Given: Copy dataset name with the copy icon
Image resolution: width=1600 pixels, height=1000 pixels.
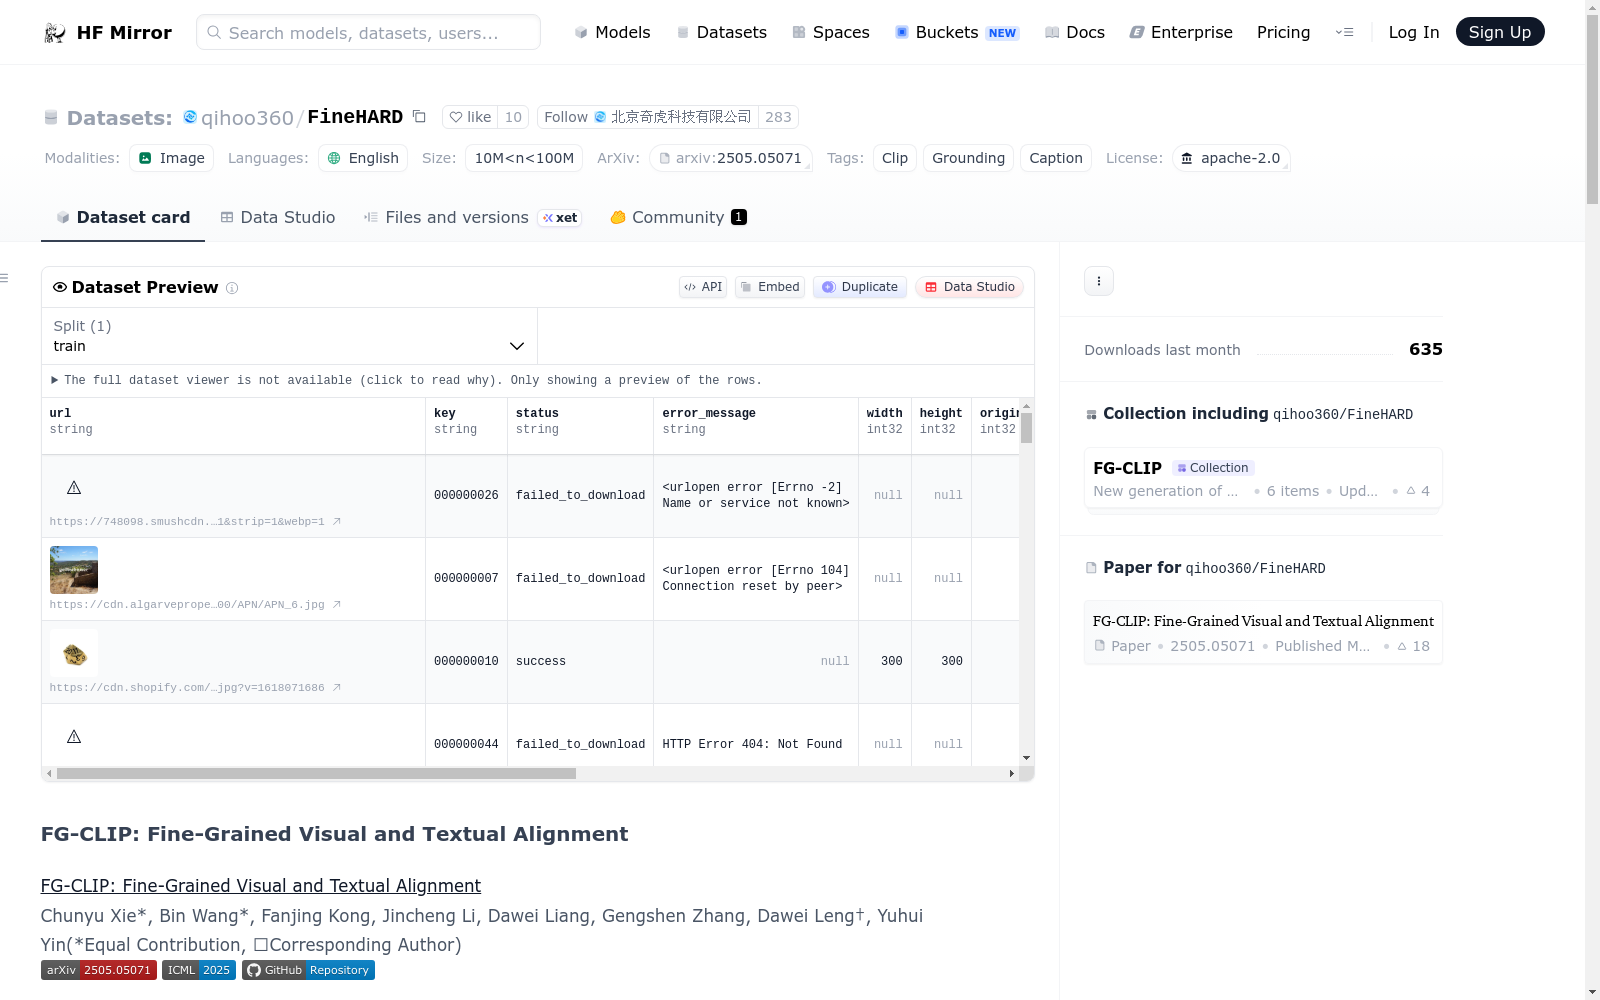Looking at the screenshot, I should (x=420, y=117).
